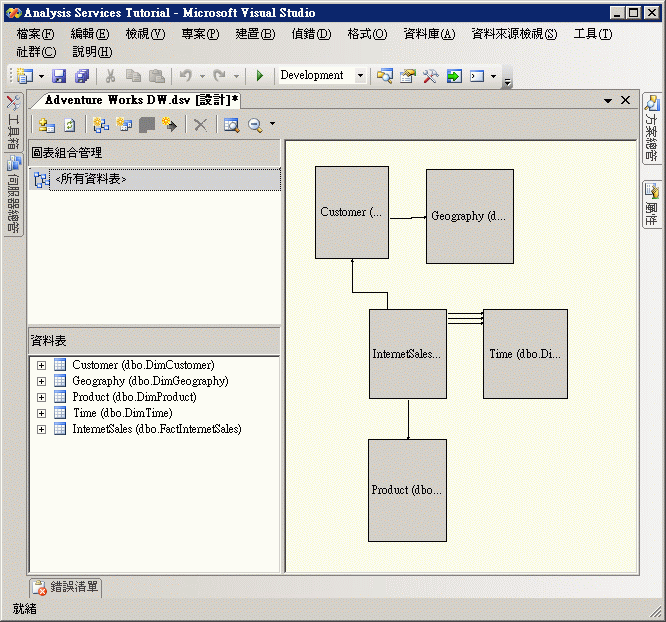Expand Product (dbo.DimProduct) table node
The width and height of the screenshot is (666, 622).
[41, 397]
